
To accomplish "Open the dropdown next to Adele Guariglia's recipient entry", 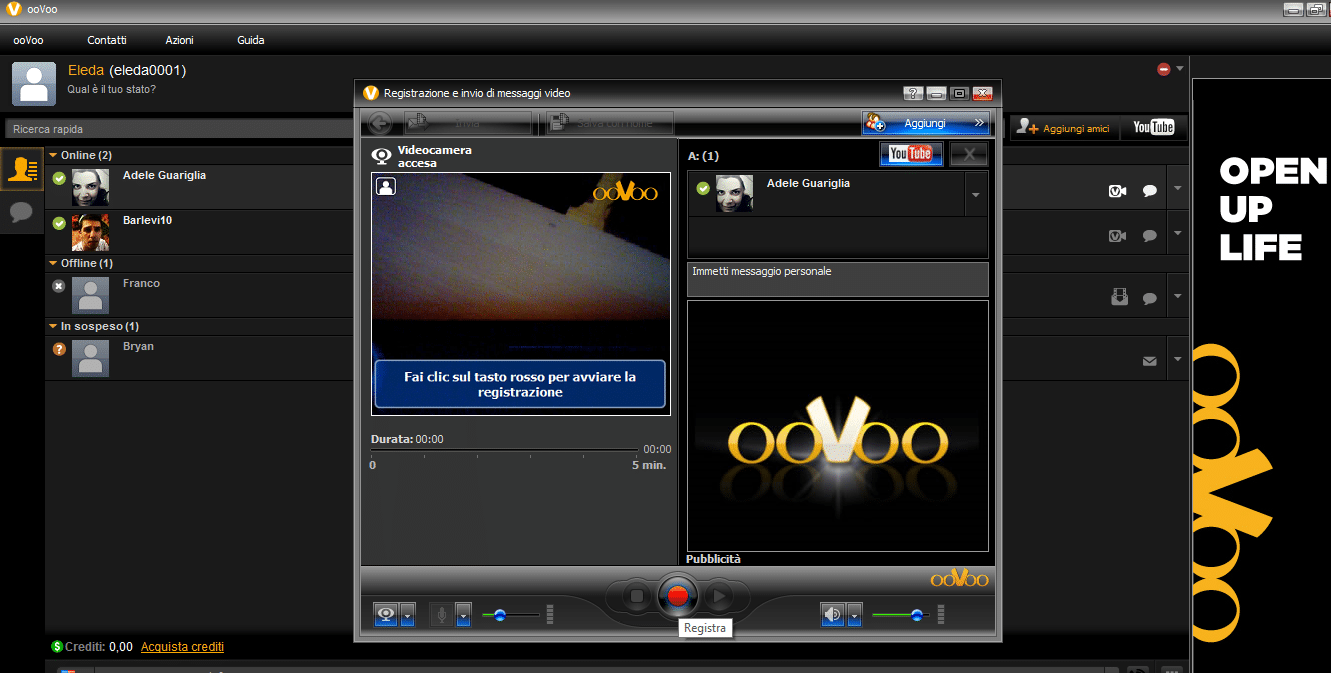I will click(975, 193).
